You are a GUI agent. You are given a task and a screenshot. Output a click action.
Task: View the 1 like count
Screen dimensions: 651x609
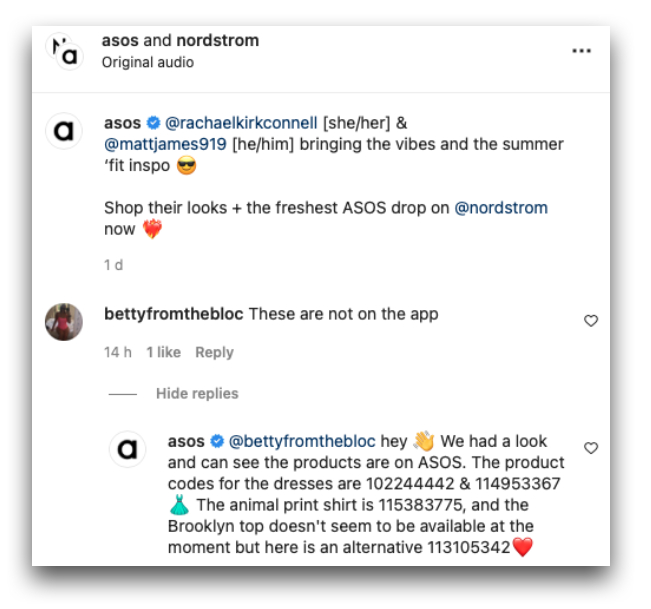163,352
